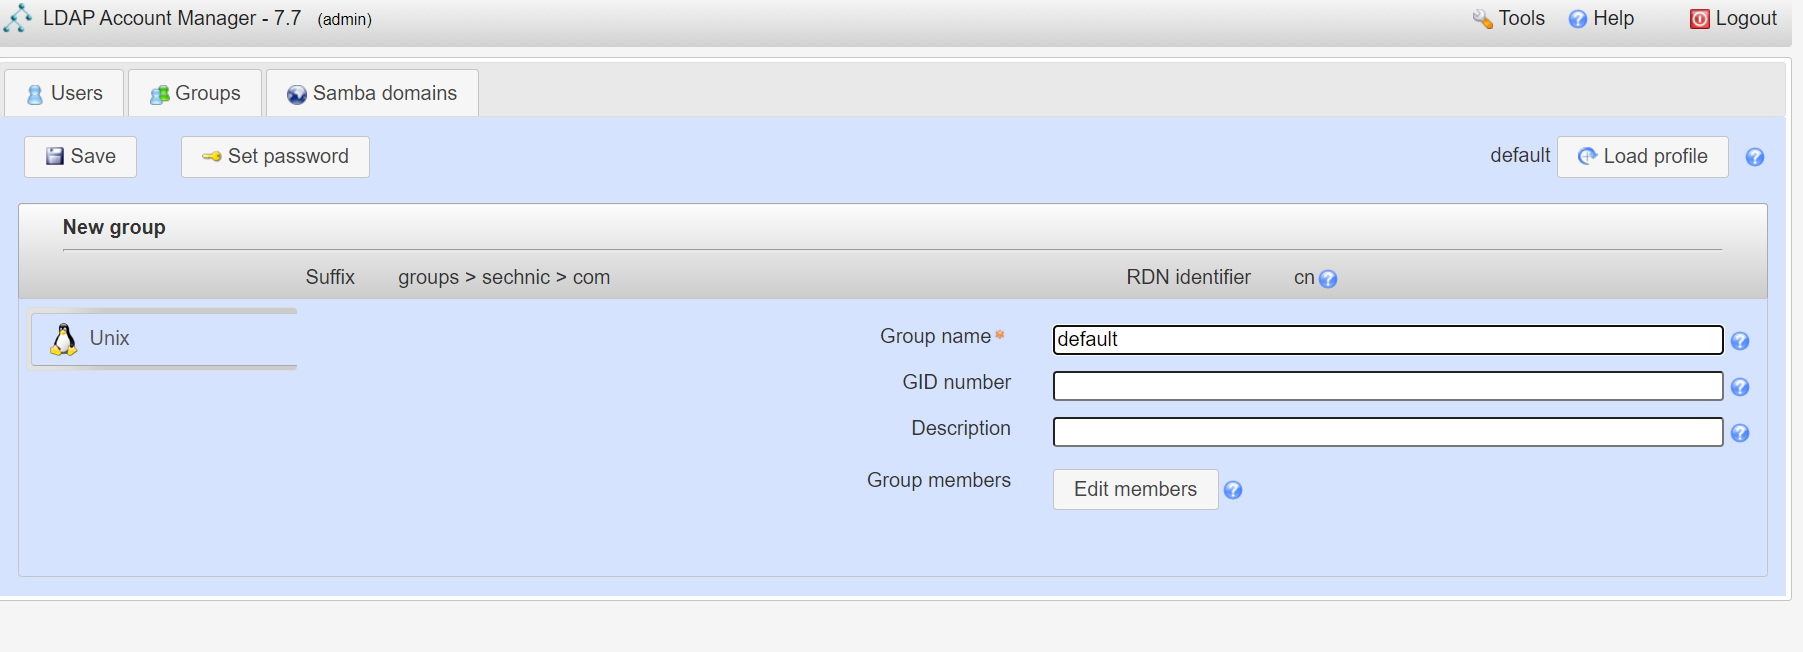Click the Set password button

275,157
